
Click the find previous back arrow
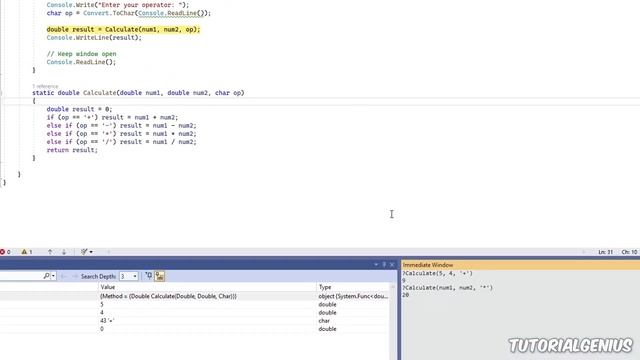(x=63, y=276)
